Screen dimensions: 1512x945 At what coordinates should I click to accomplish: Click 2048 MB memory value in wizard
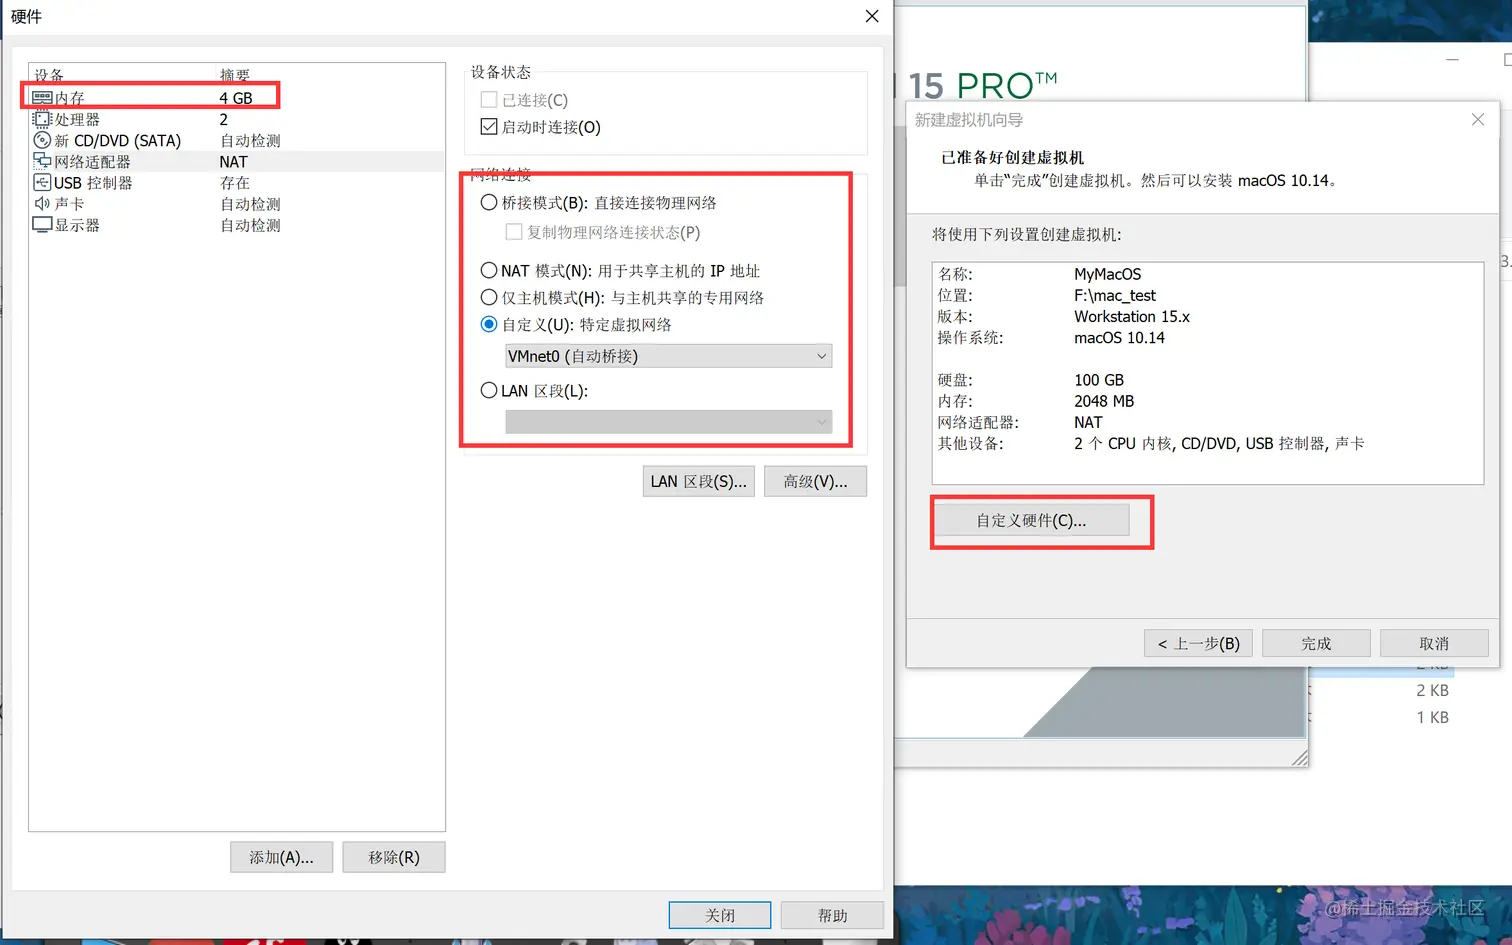click(1104, 401)
